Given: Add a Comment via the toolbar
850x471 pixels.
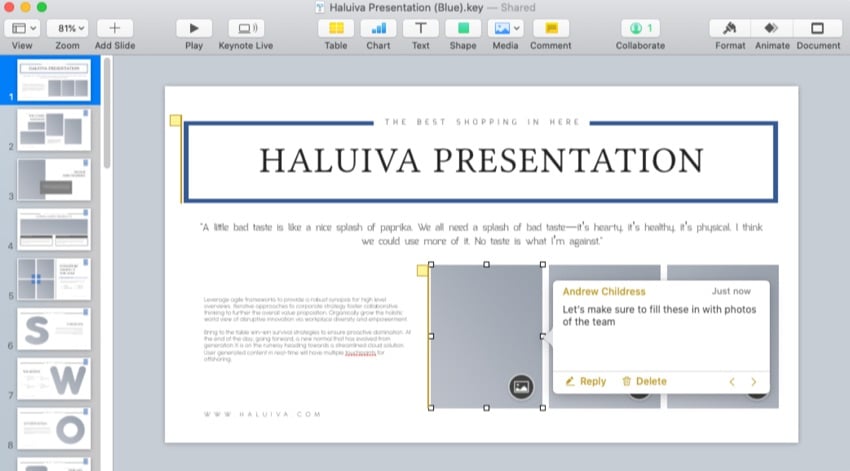Looking at the screenshot, I should click(551, 28).
